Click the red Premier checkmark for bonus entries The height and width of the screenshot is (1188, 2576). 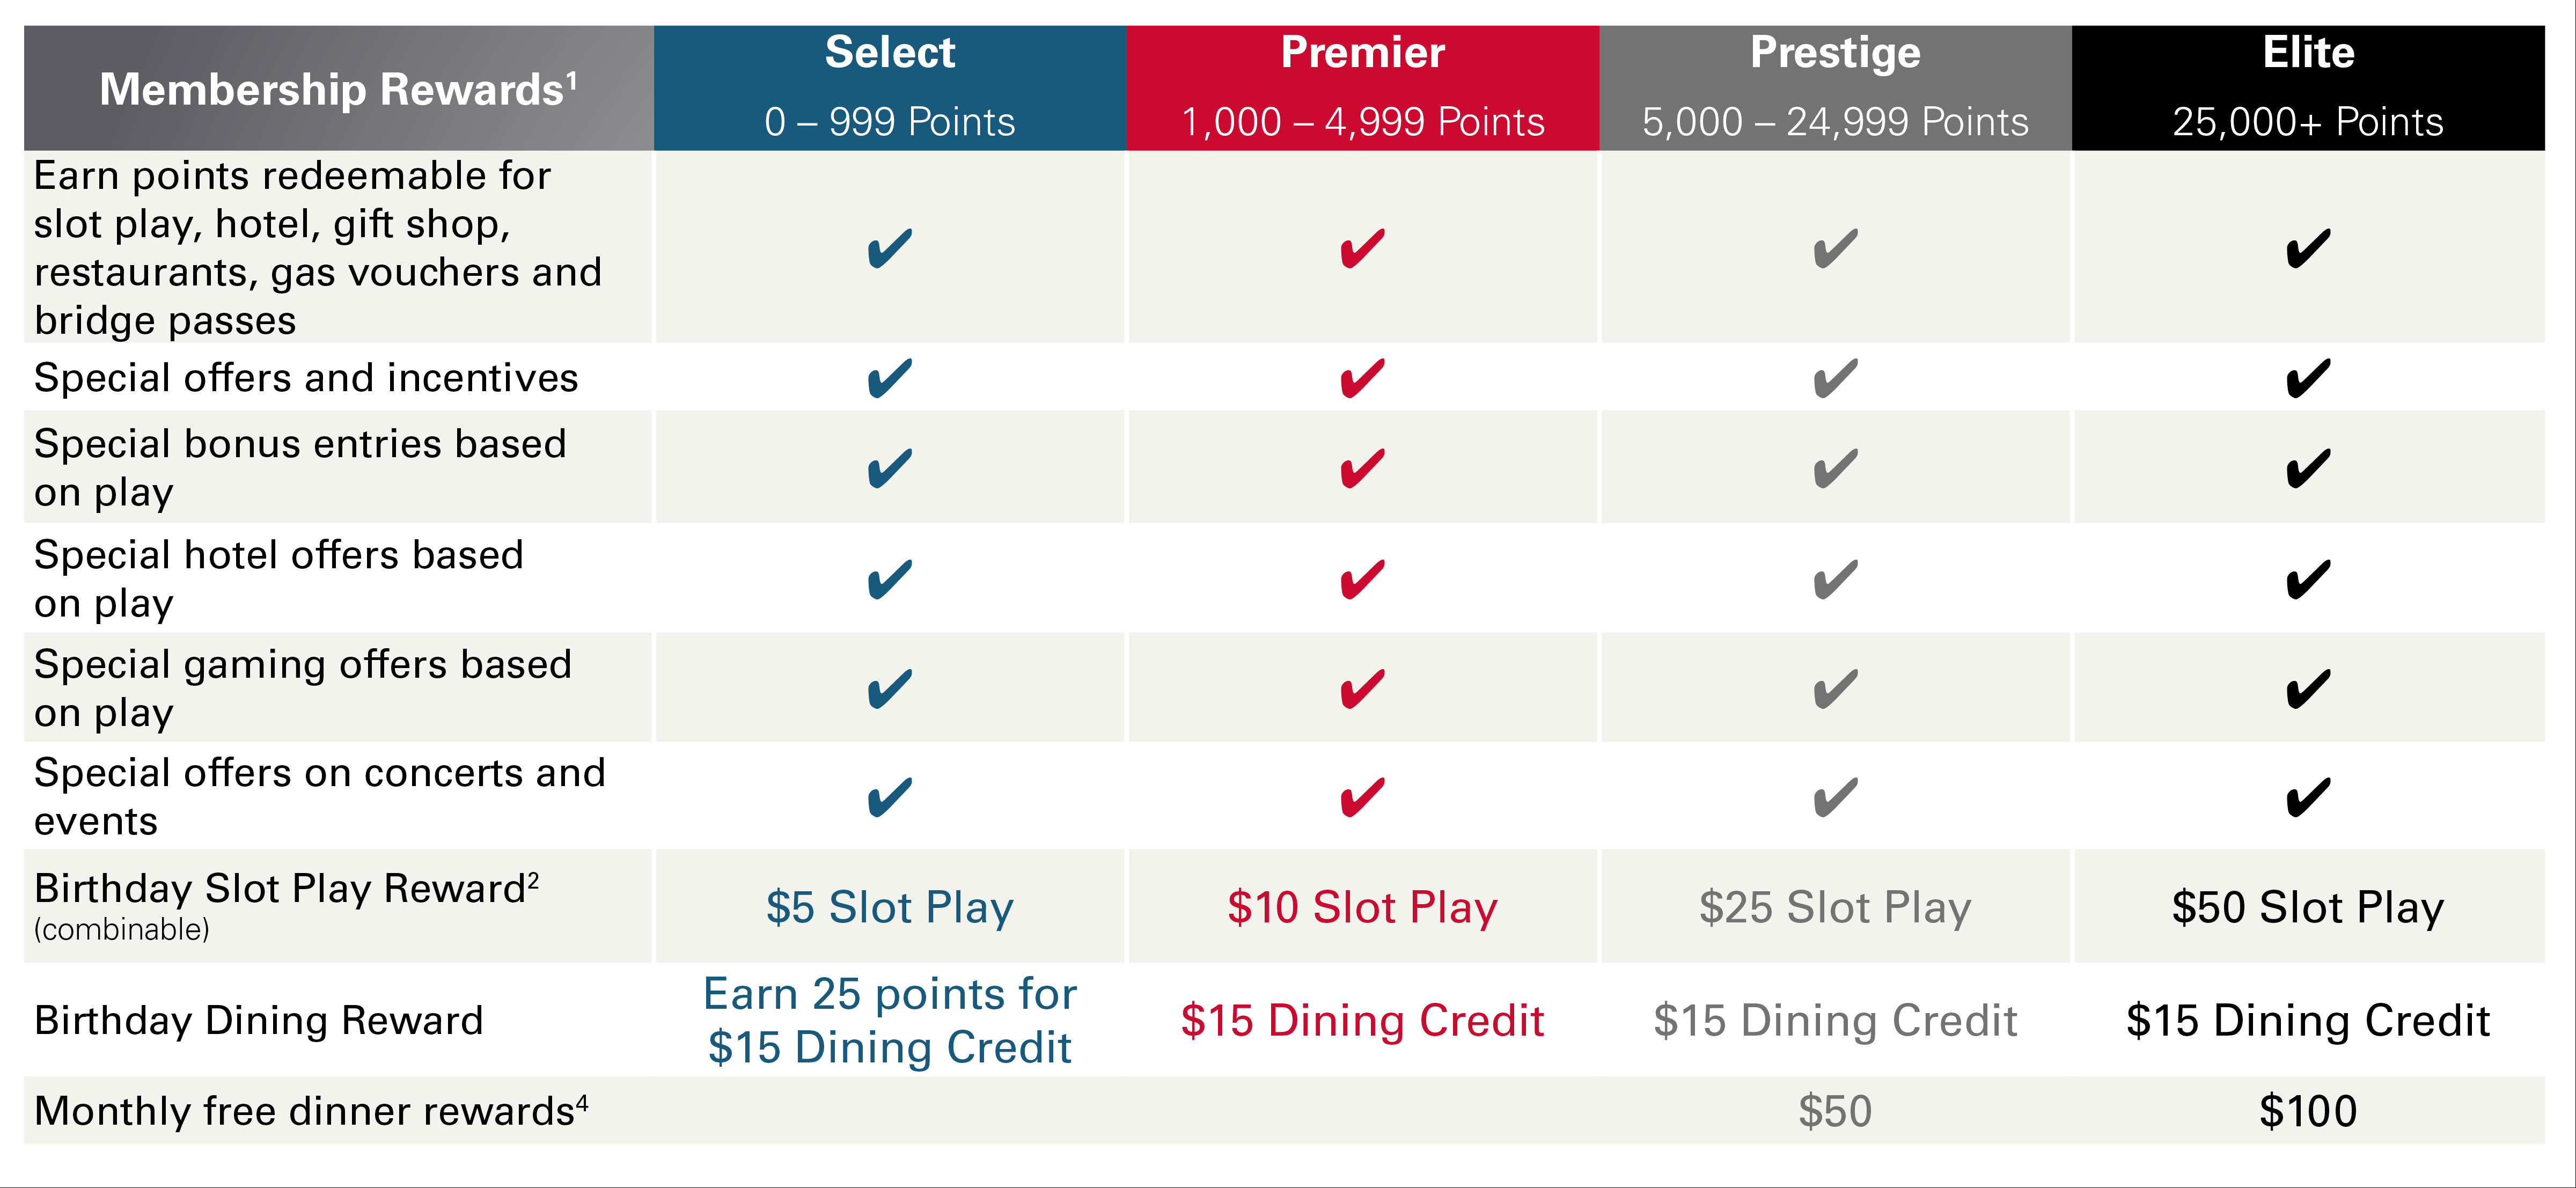[x=1362, y=468]
